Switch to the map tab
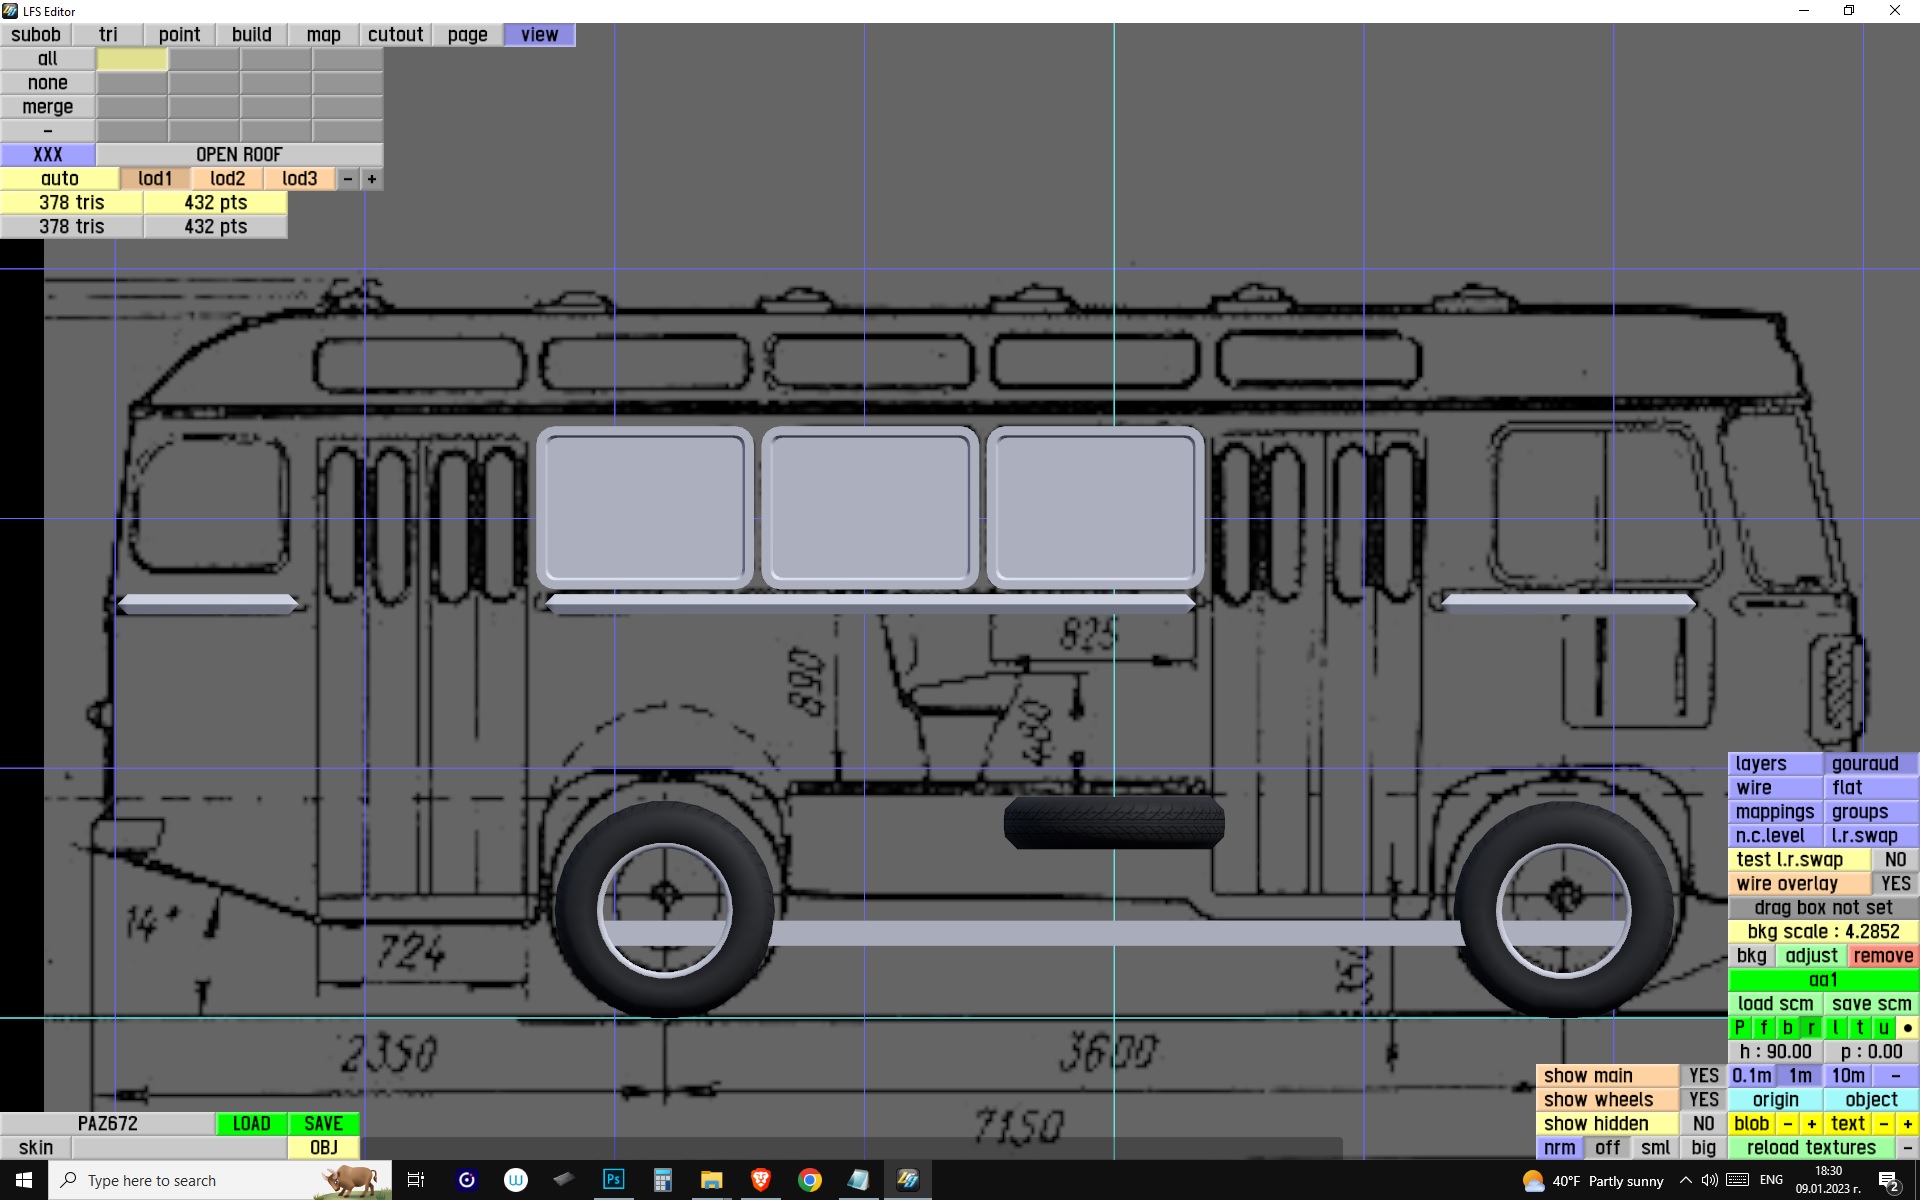The width and height of the screenshot is (1920, 1200). point(323,34)
